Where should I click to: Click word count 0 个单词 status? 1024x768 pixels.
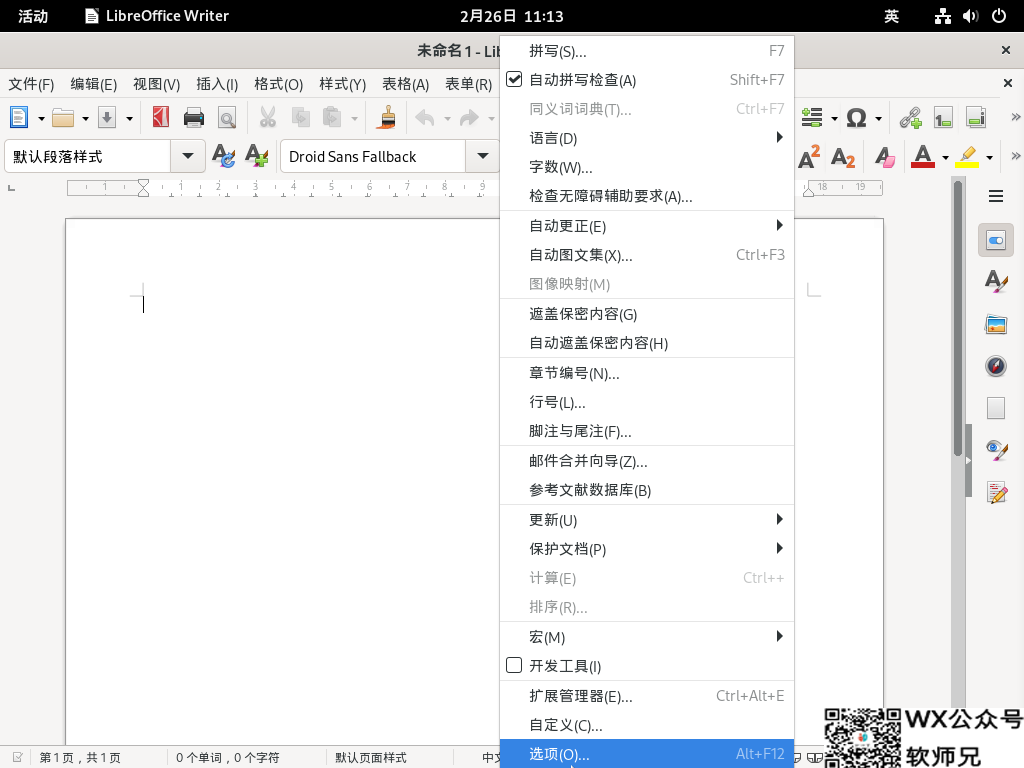click(x=227, y=758)
